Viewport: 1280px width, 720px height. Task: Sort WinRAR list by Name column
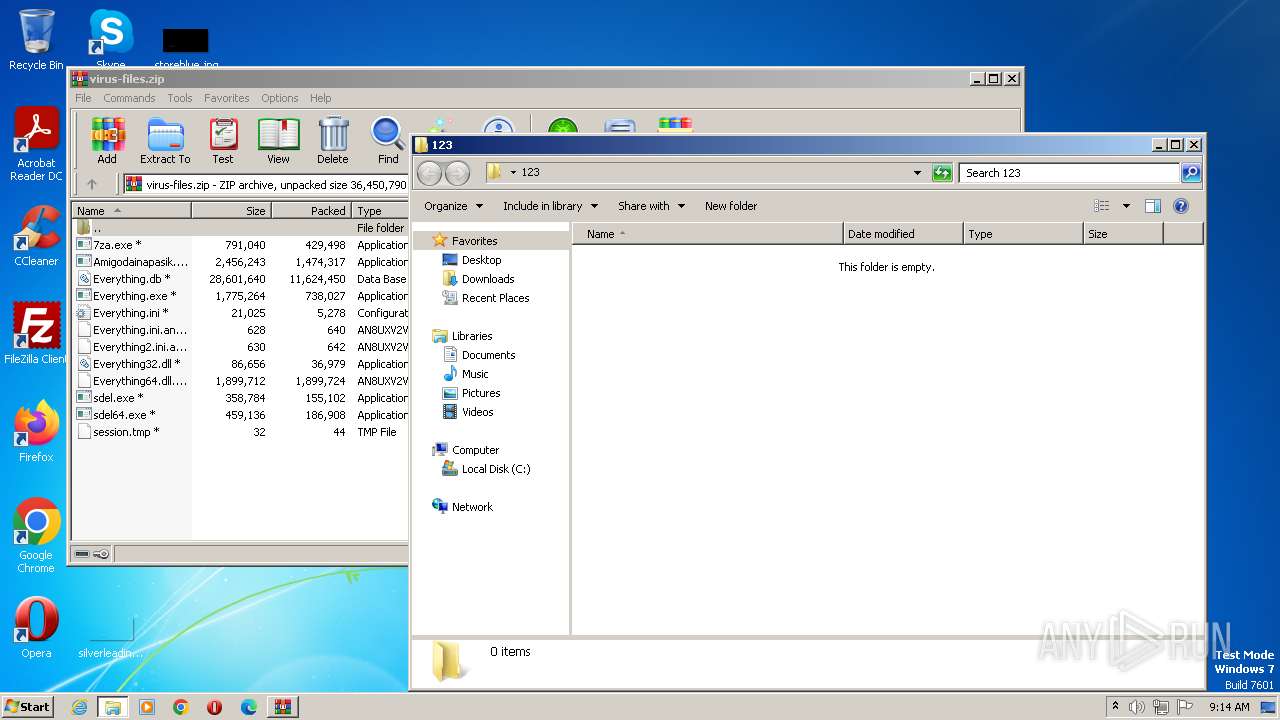coord(132,211)
